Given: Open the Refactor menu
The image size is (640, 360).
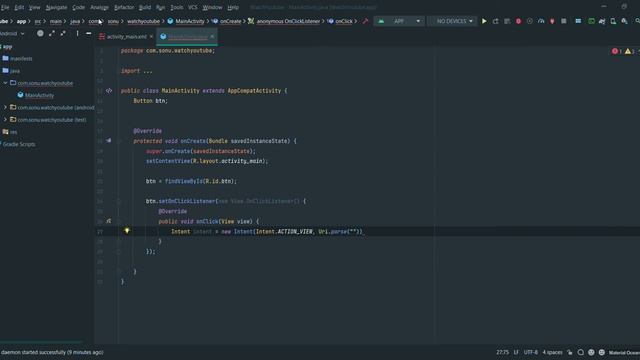Looking at the screenshot, I should pos(124,7).
